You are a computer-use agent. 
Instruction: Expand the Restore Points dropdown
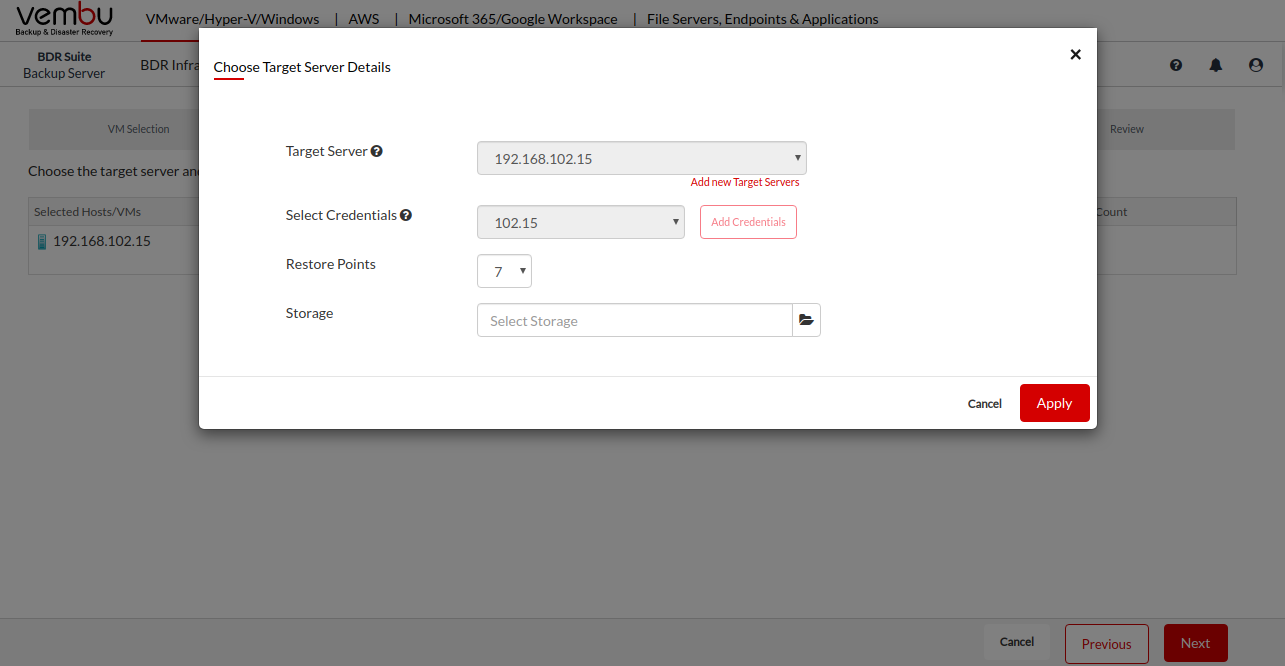pyautogui.click(x=504, y=272)
